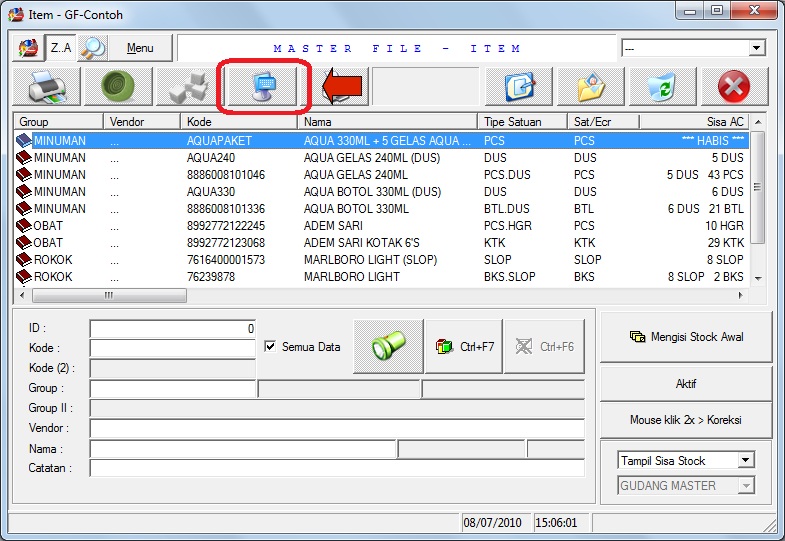
Task: Click the Ctrl+F6 button
Action: (x=544, y=346)
